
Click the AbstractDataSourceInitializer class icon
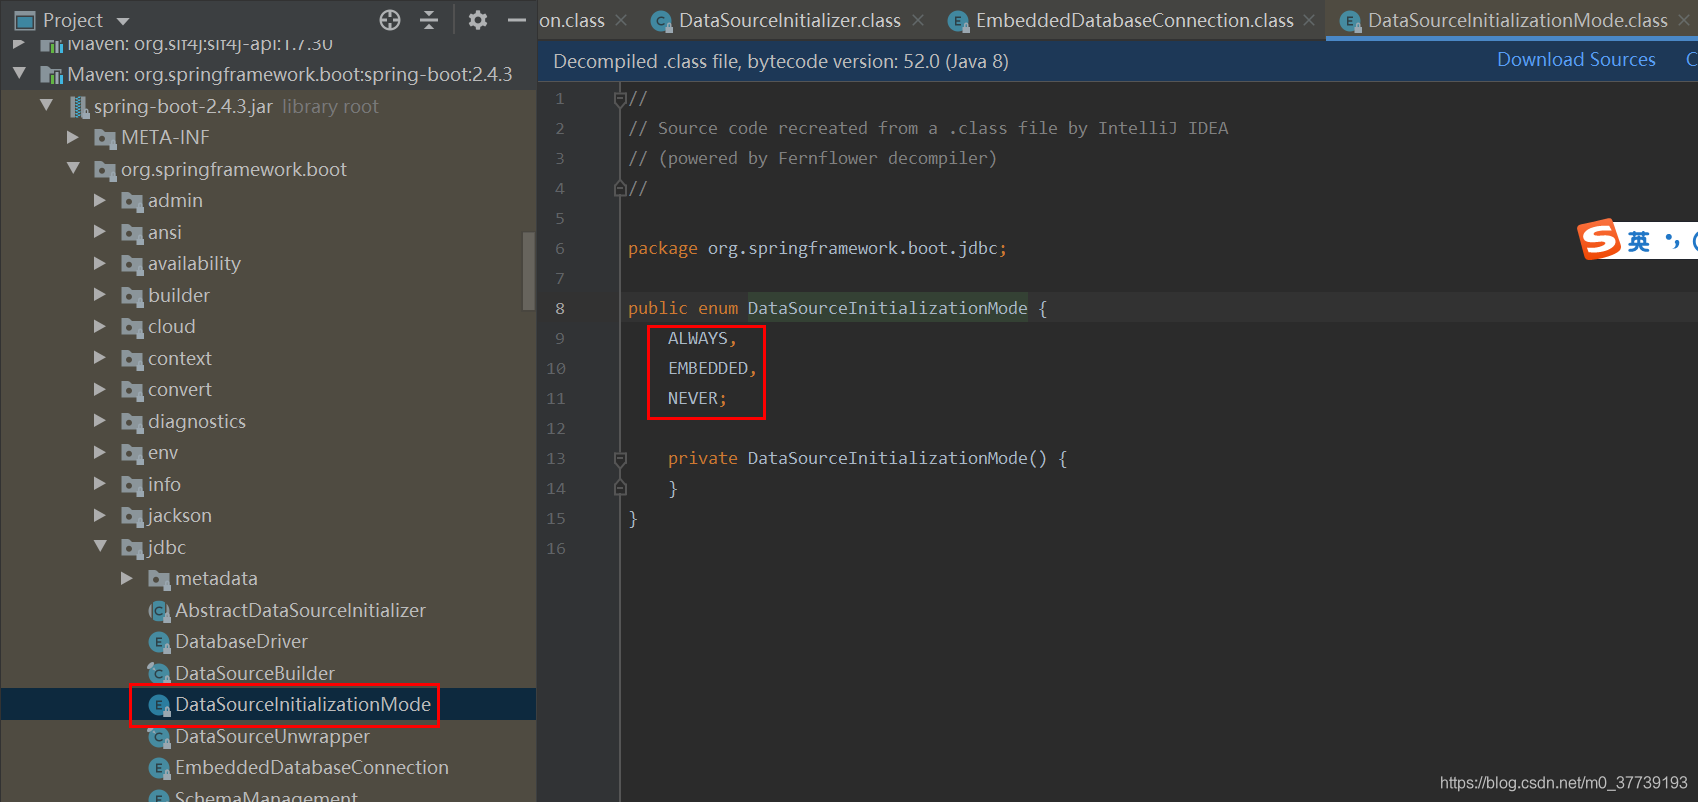coord(158,611)
